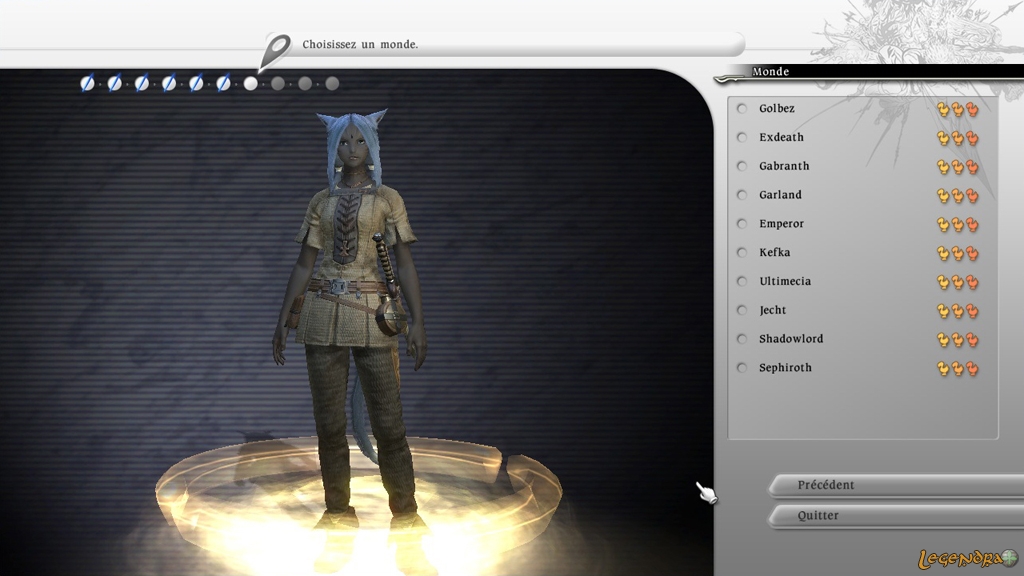Viewport: 1024px width, 576px height.
Task: Click the population icons beside Kefka
Action: [x=957, y=253]
